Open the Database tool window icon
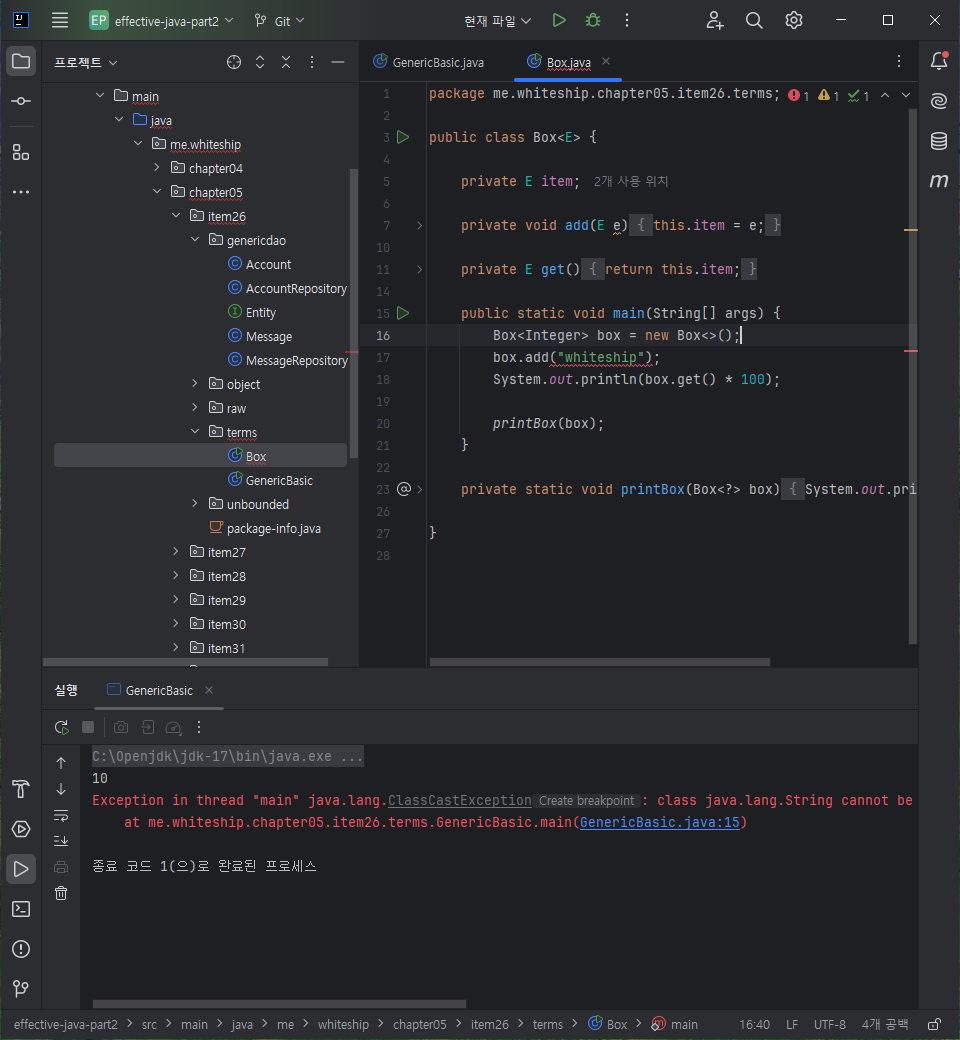Screen dimensions: 960x1040 coord(938,141)
